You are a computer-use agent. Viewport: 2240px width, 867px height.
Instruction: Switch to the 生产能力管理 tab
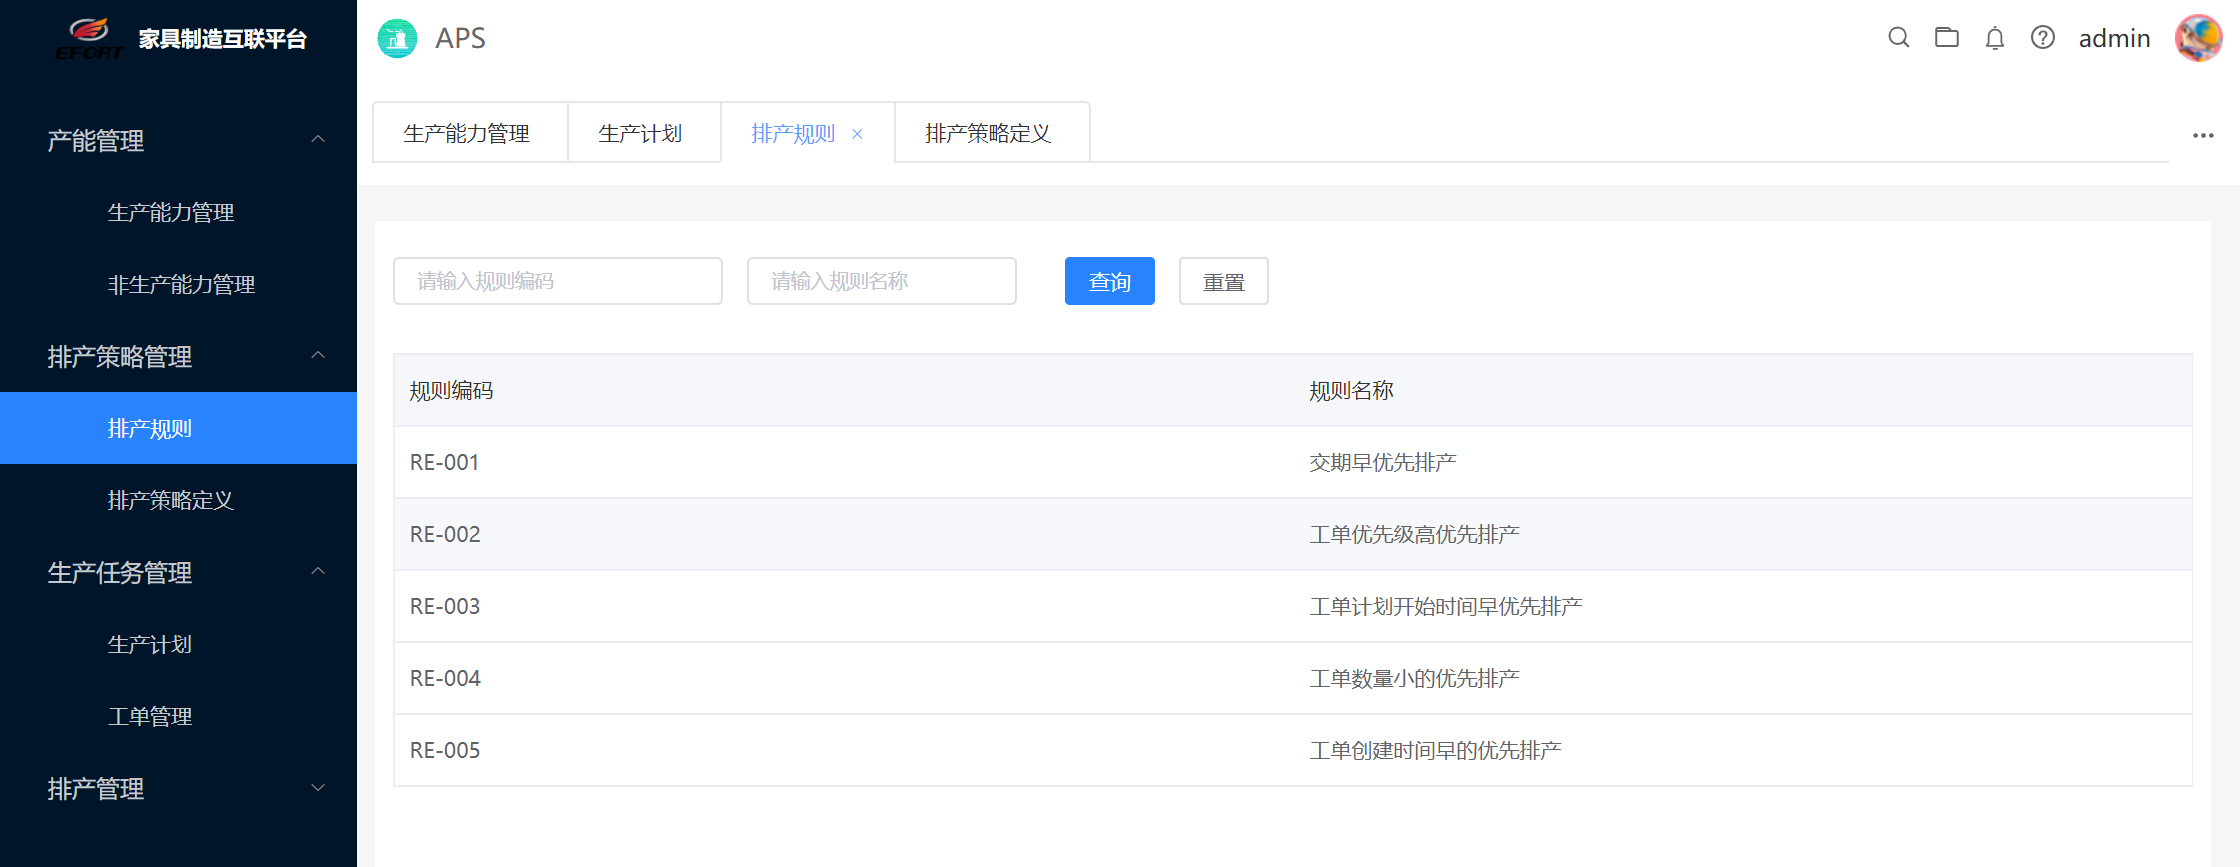tap(467, 133)
